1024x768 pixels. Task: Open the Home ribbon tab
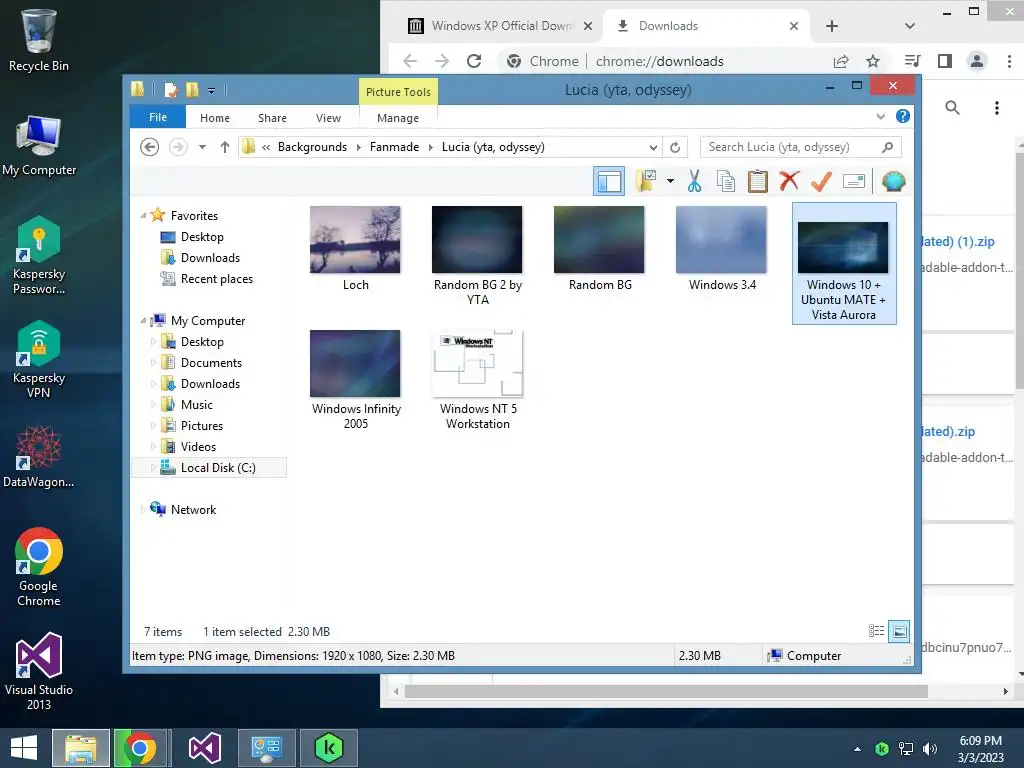[x=215, y=118]
